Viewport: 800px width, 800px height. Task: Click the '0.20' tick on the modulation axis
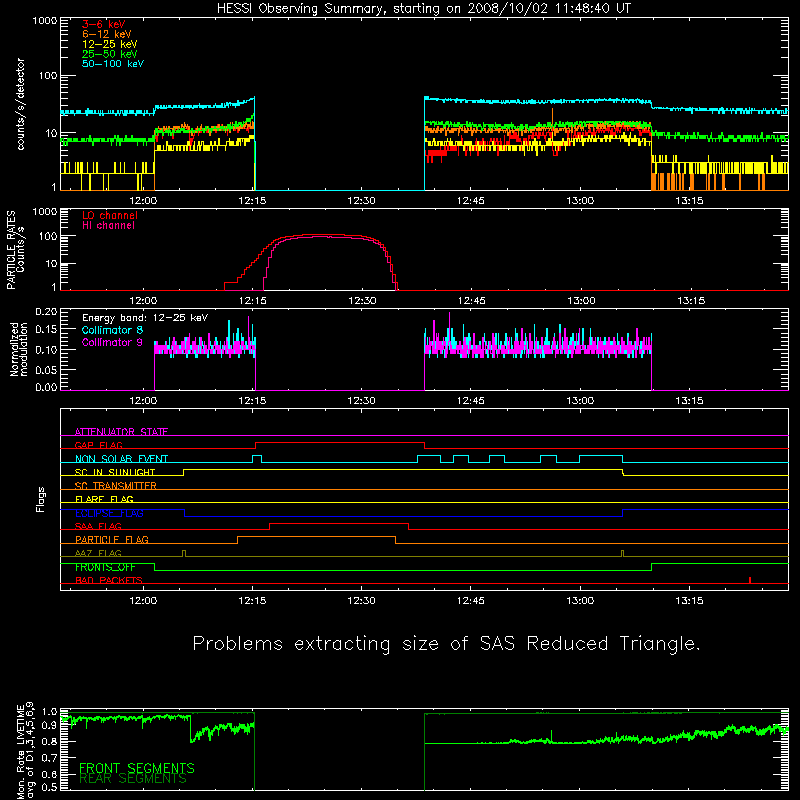click(x=46, y=311)
